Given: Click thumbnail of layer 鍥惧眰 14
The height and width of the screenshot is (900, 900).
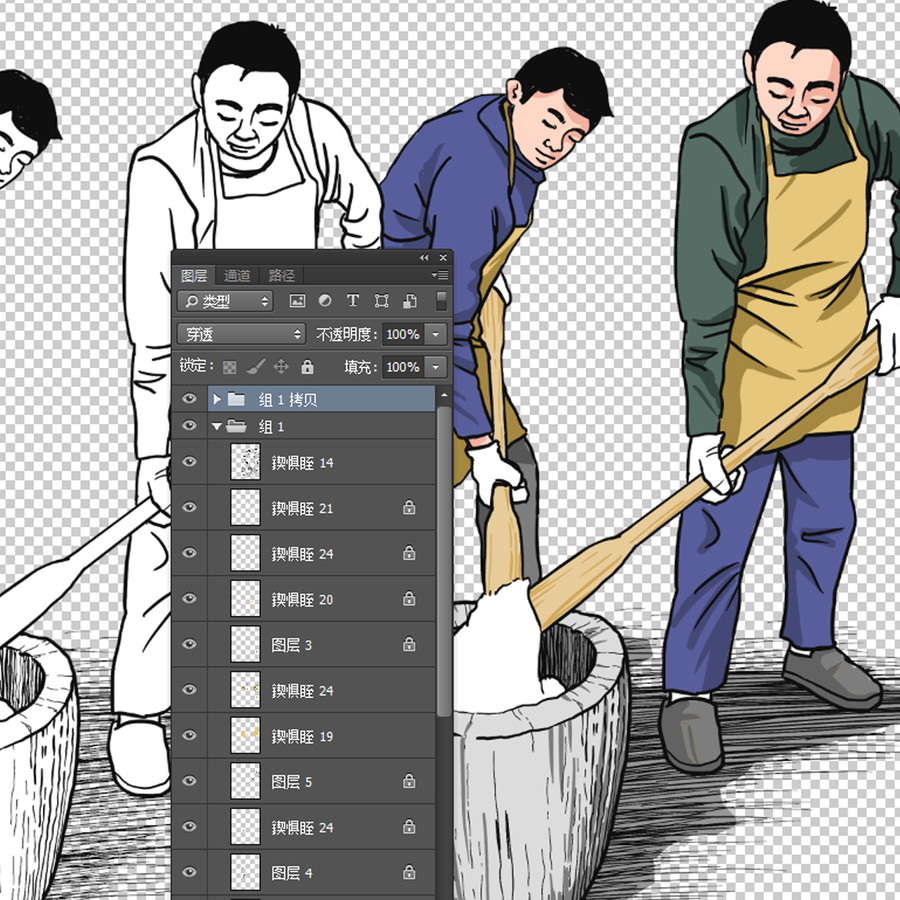Looking at the screenshot, I should (x=245, y=461).
